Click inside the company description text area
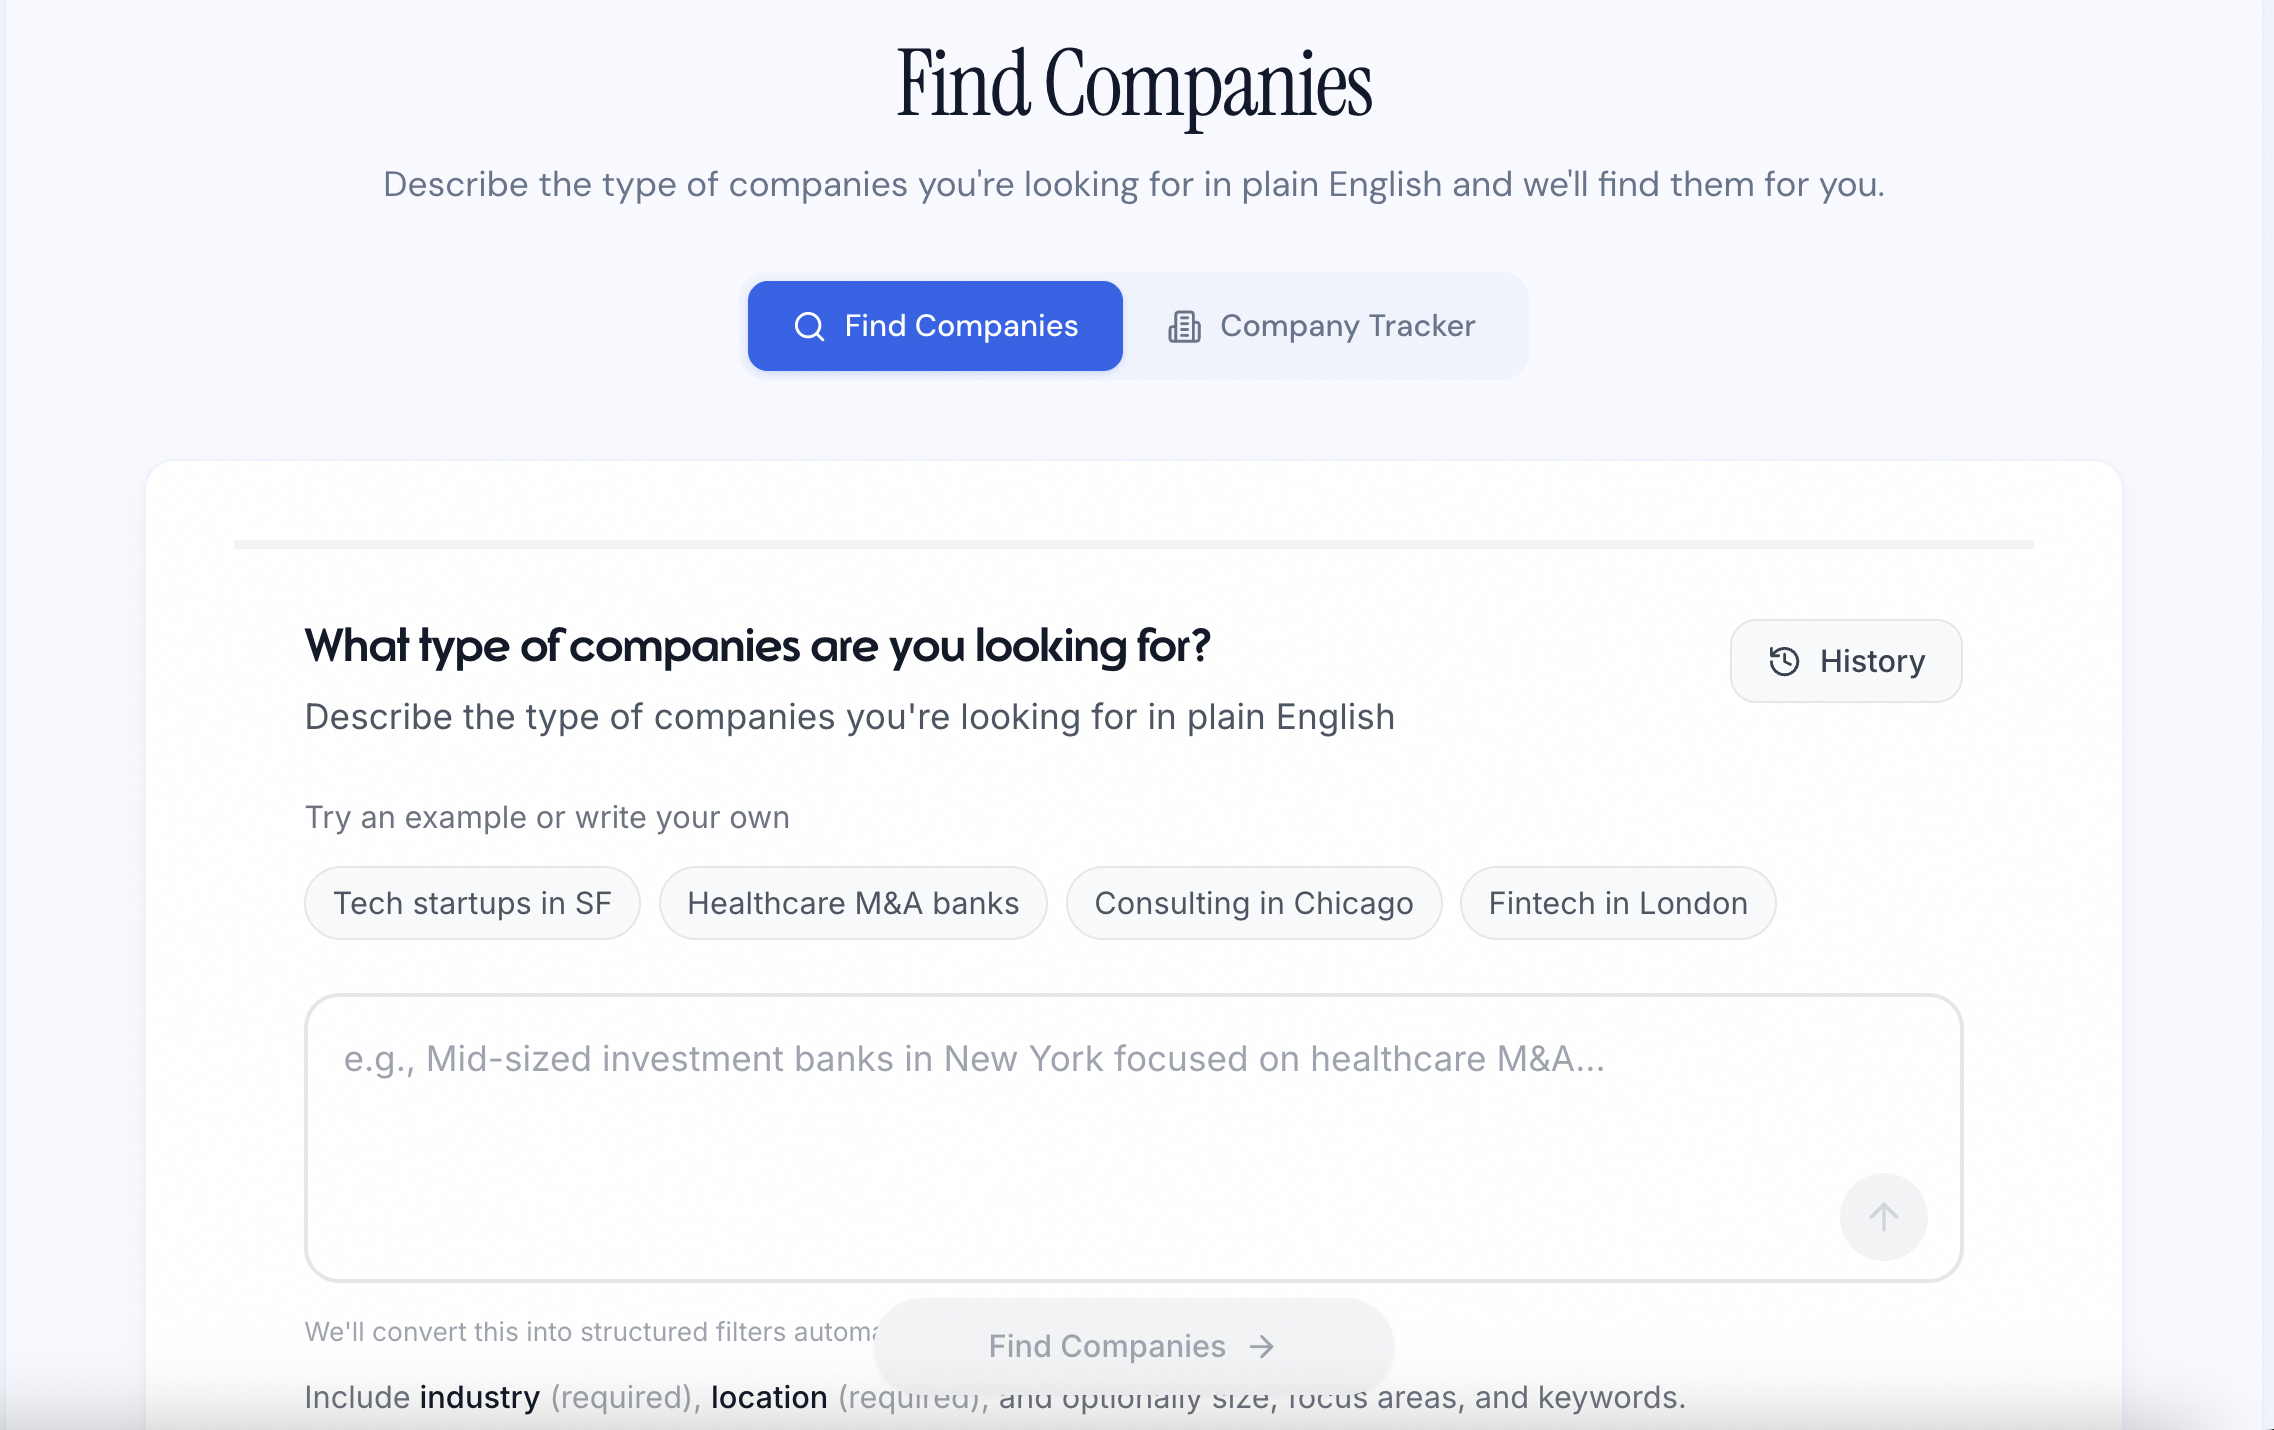Viewport: 2274px width, 1430px height. [1130, 1130]
